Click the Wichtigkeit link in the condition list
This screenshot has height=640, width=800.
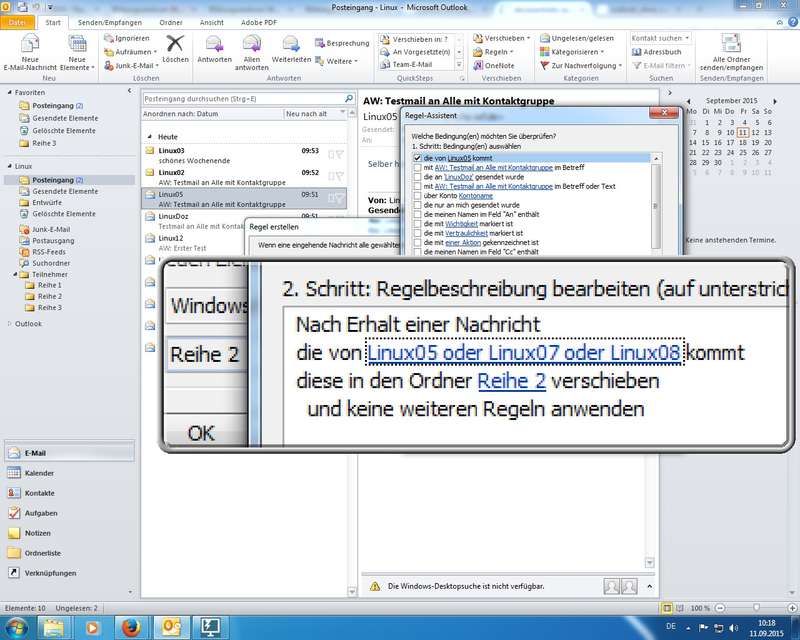(x=461, y=224)
